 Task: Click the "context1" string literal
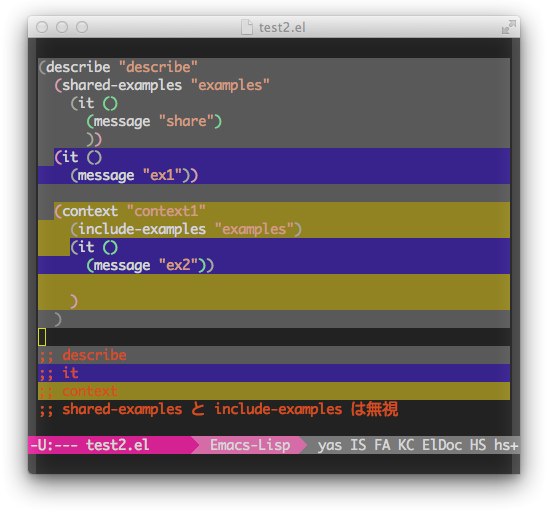point(166,211)
